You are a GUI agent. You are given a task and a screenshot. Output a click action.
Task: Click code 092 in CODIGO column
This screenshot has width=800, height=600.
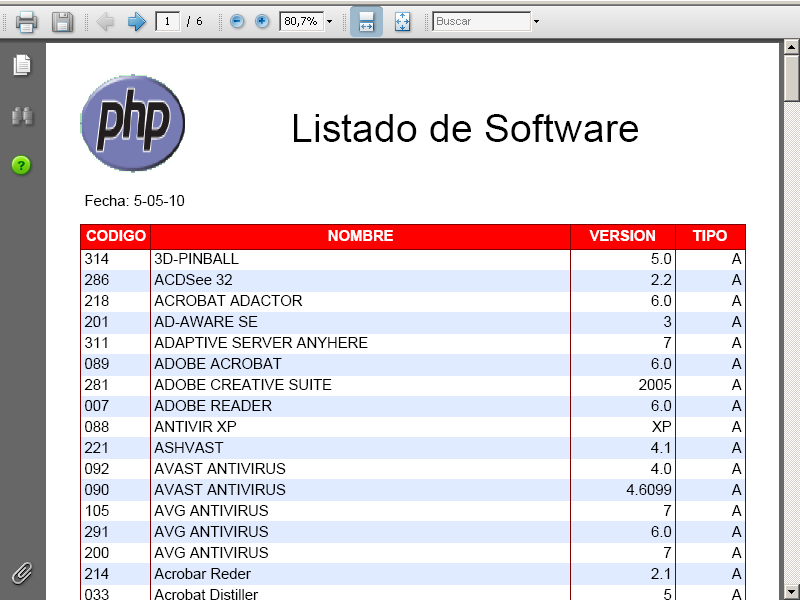pos(96,468)
